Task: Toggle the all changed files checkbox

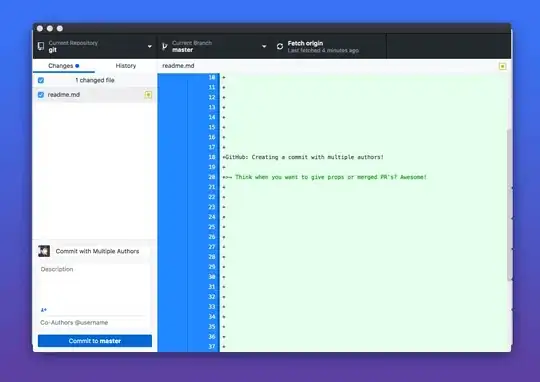Action: pyautogui.click(x=41, y=80)
